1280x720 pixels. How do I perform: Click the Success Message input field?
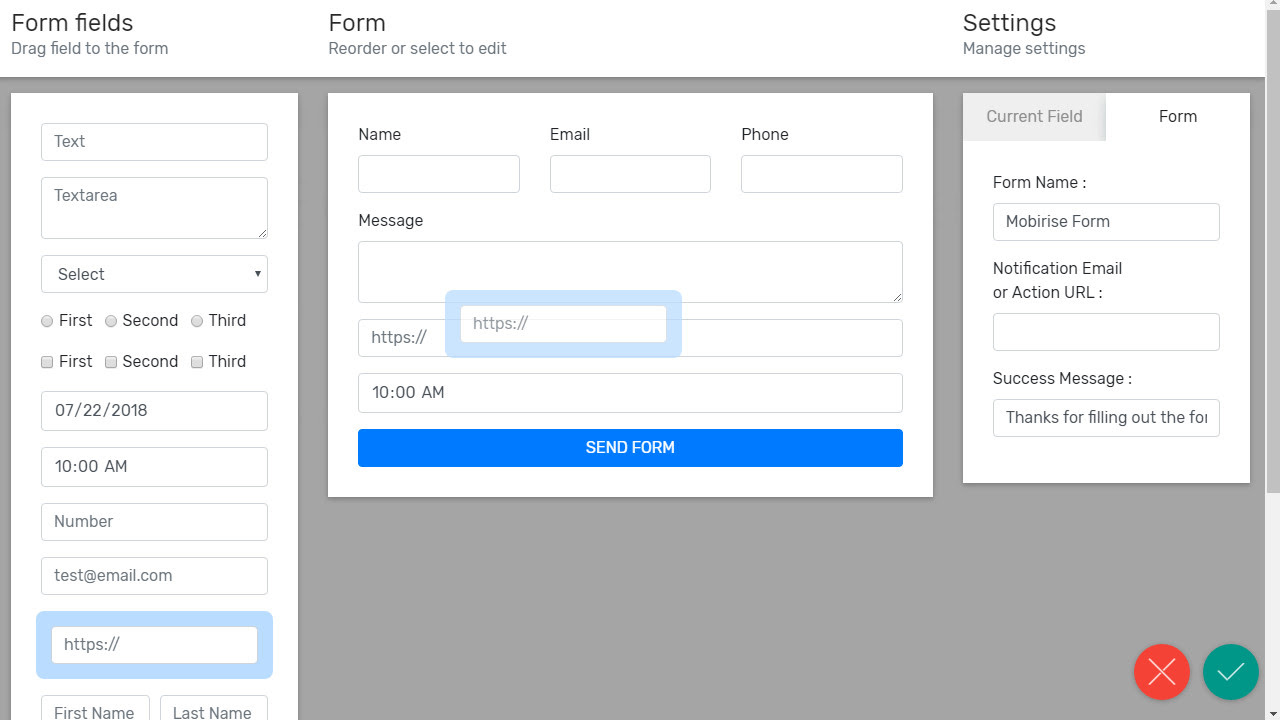(1106, 418)
